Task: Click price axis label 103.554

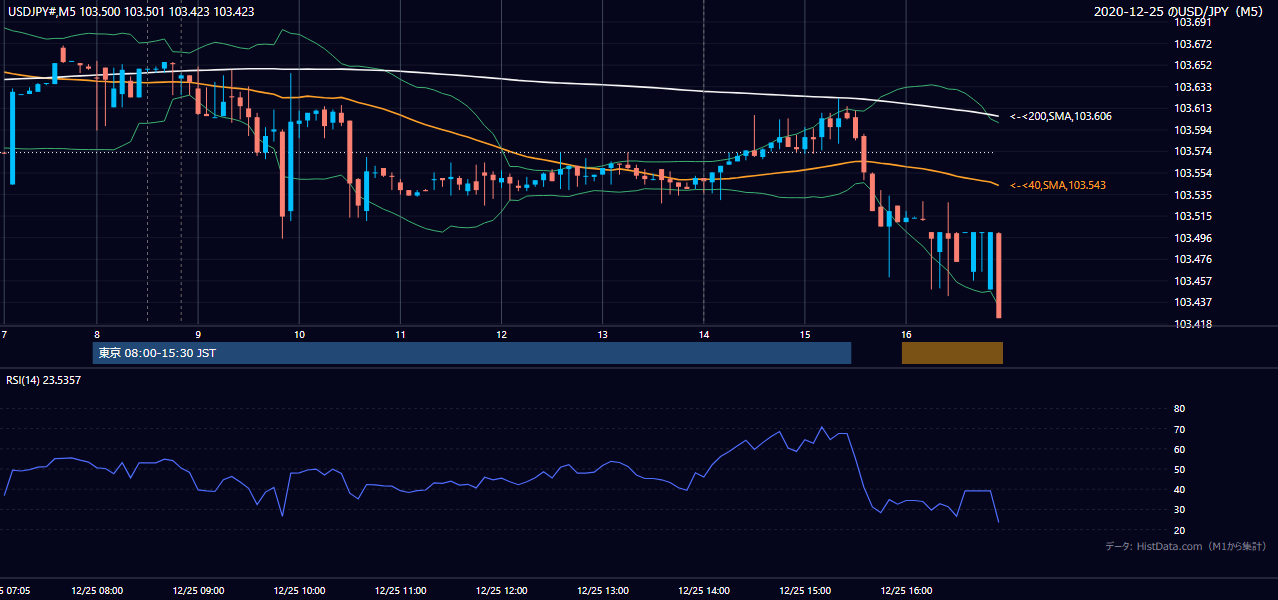Action: coord(1193,173)
